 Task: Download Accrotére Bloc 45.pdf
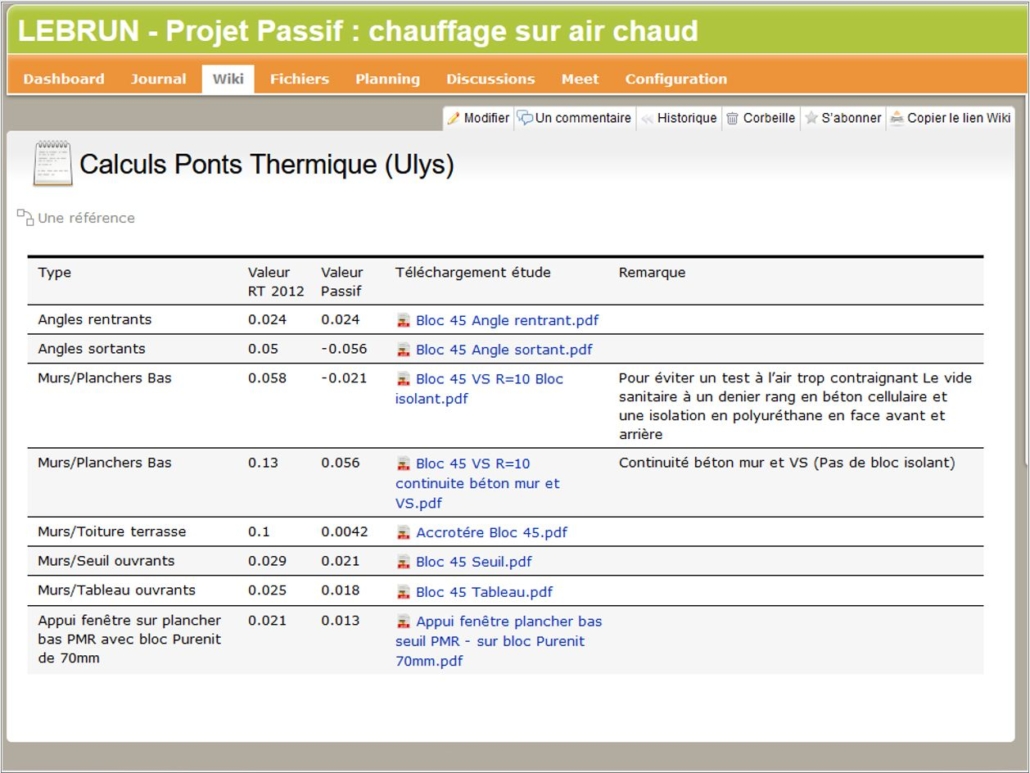click(491, 533)
